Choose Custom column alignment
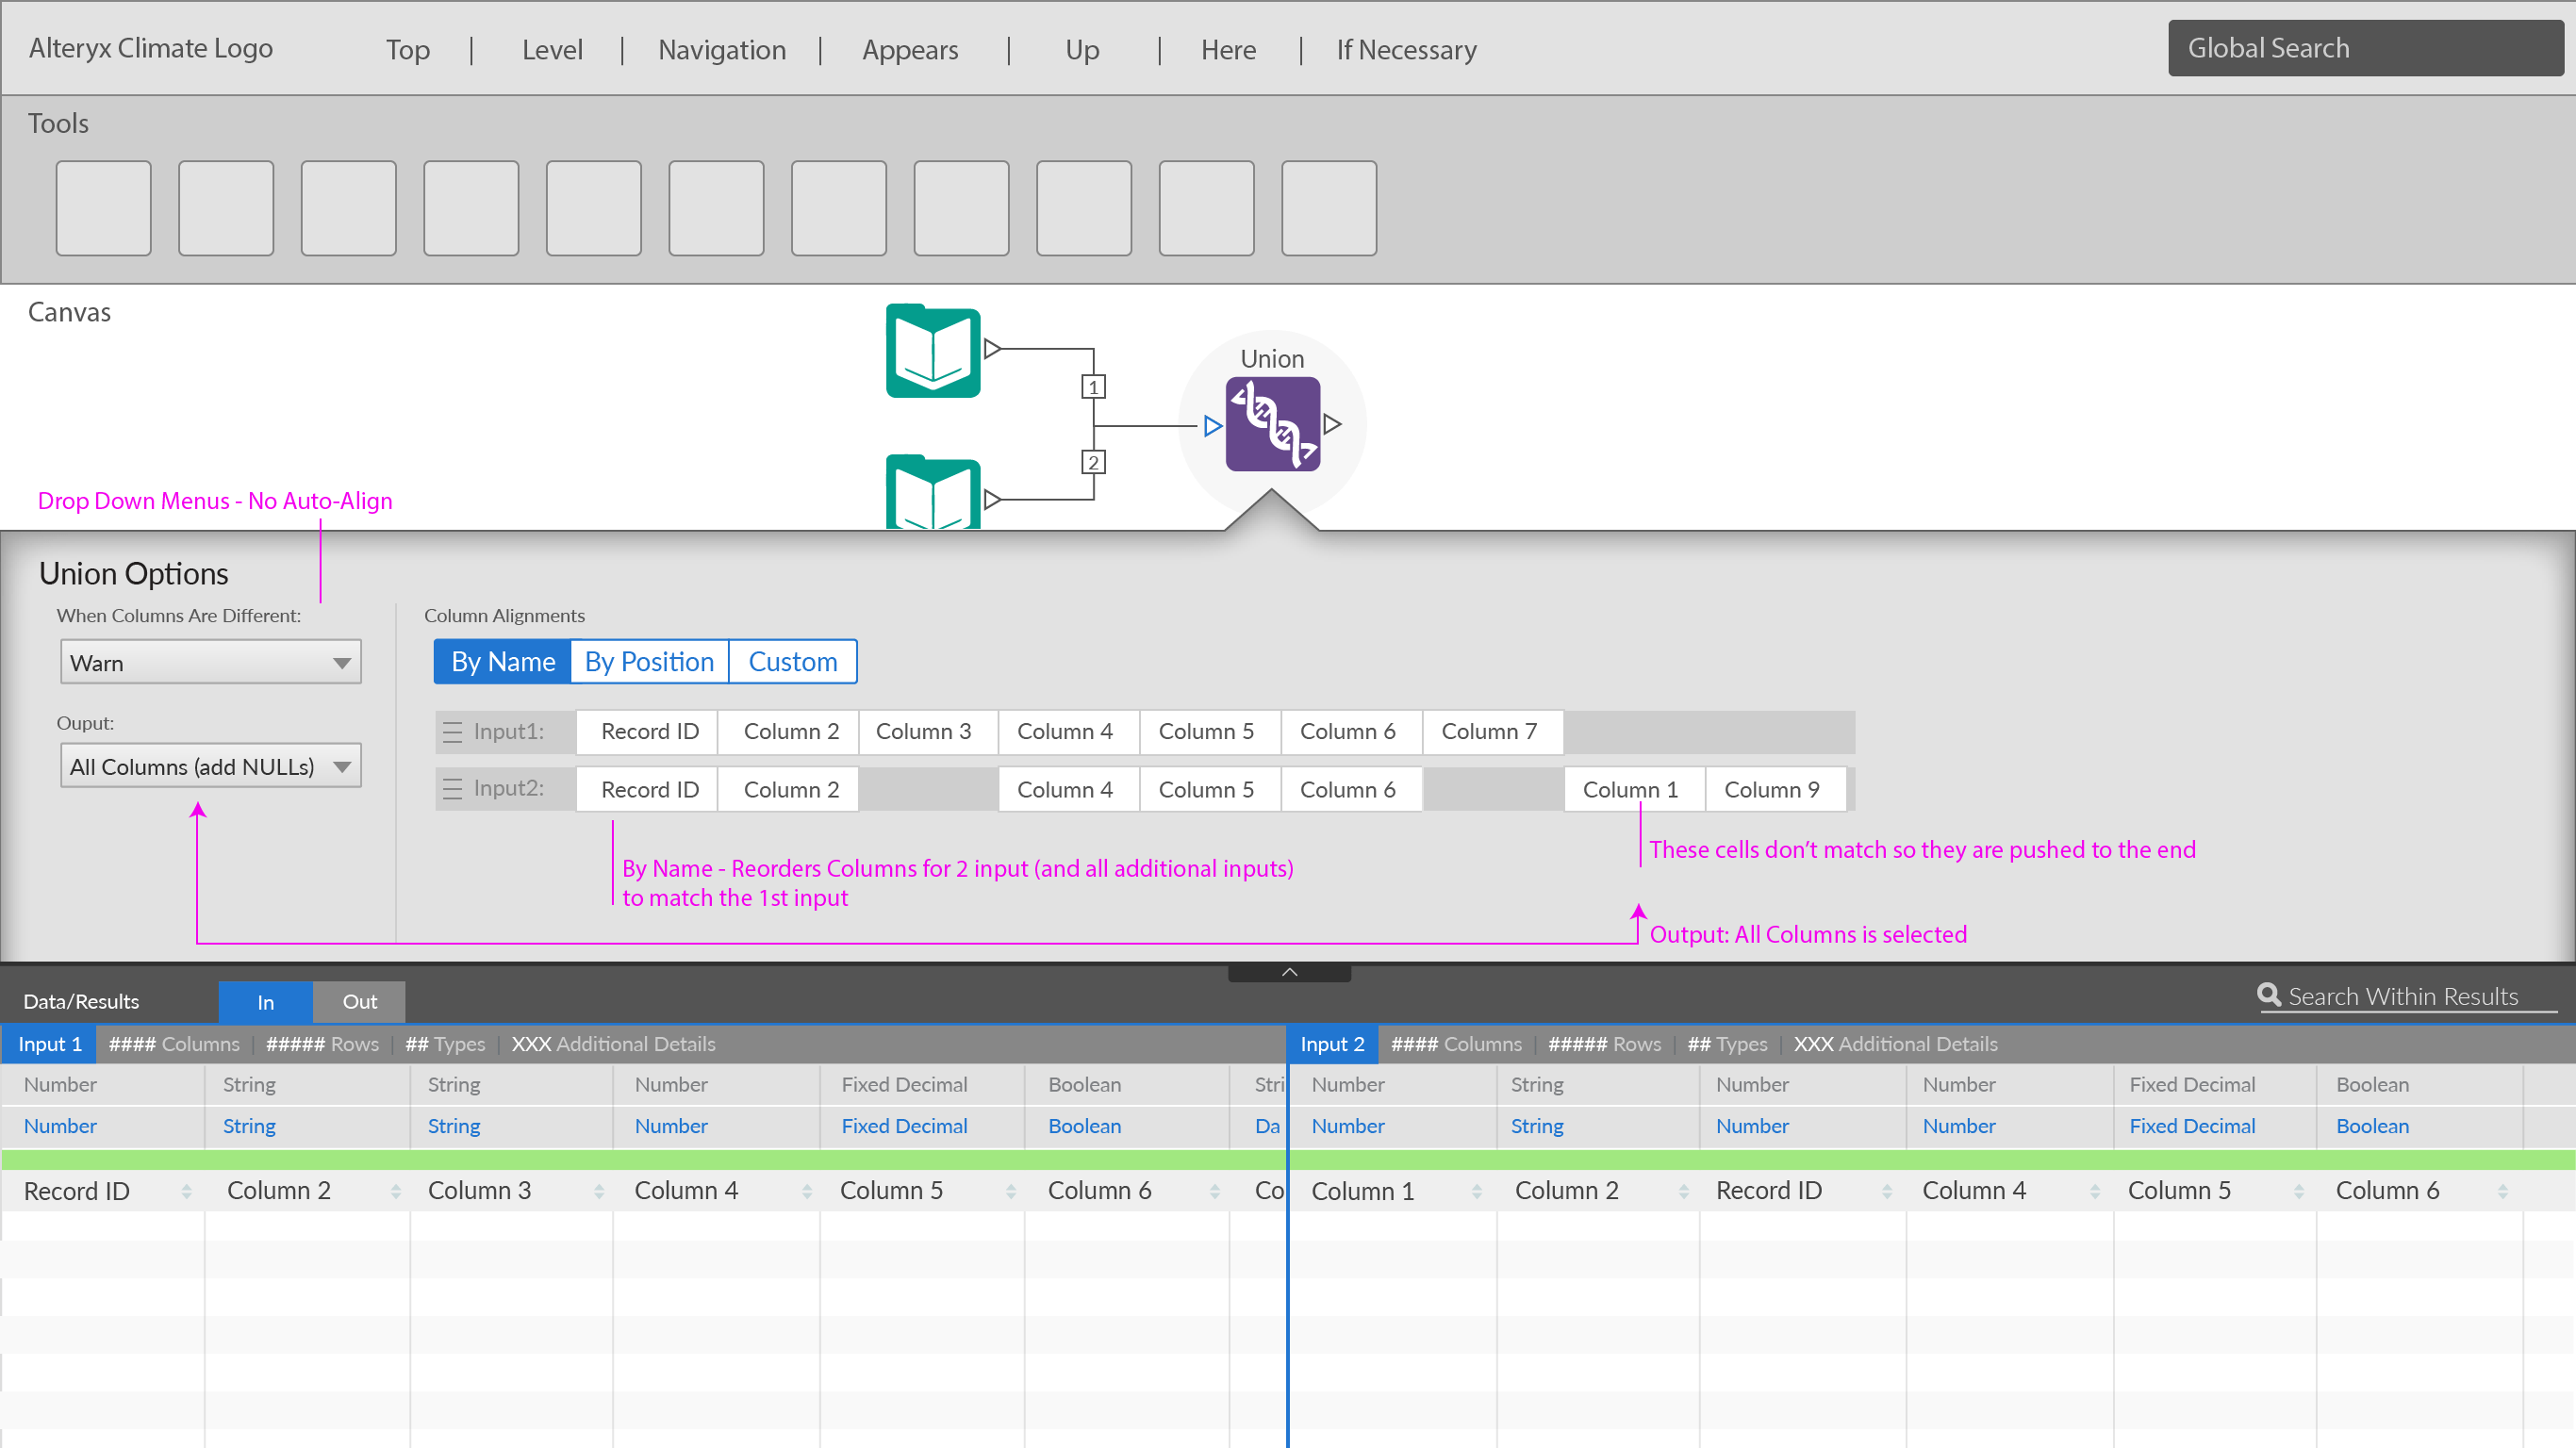The width and height of the screenshot is (2576, 1448). 792,662
